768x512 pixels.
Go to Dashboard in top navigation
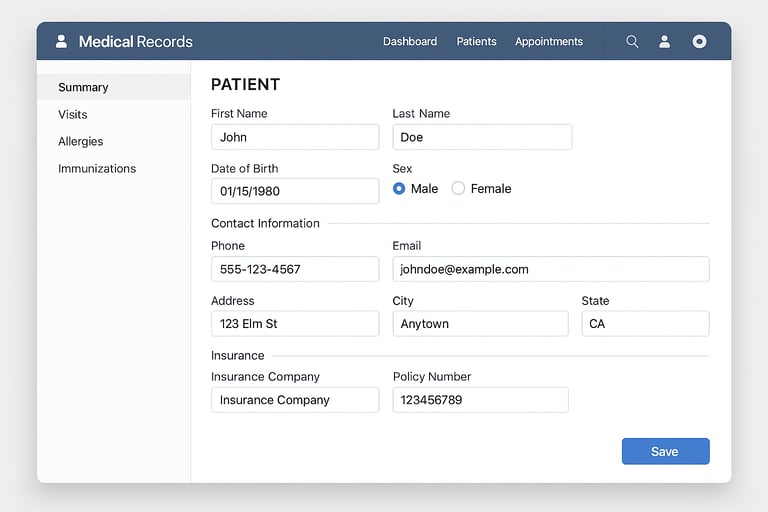[410, 41]
